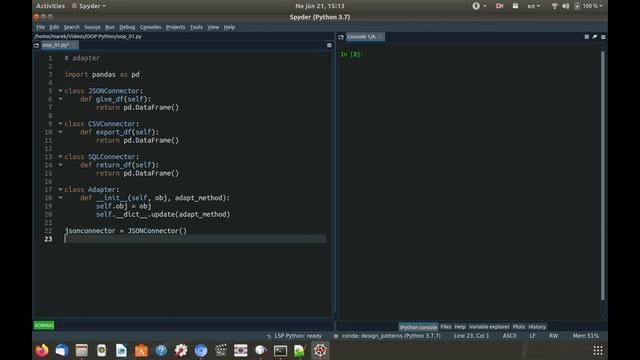Open the IPython console options menu icon
Viewport: 640px width, 360px height.
[x=603, y=37]
